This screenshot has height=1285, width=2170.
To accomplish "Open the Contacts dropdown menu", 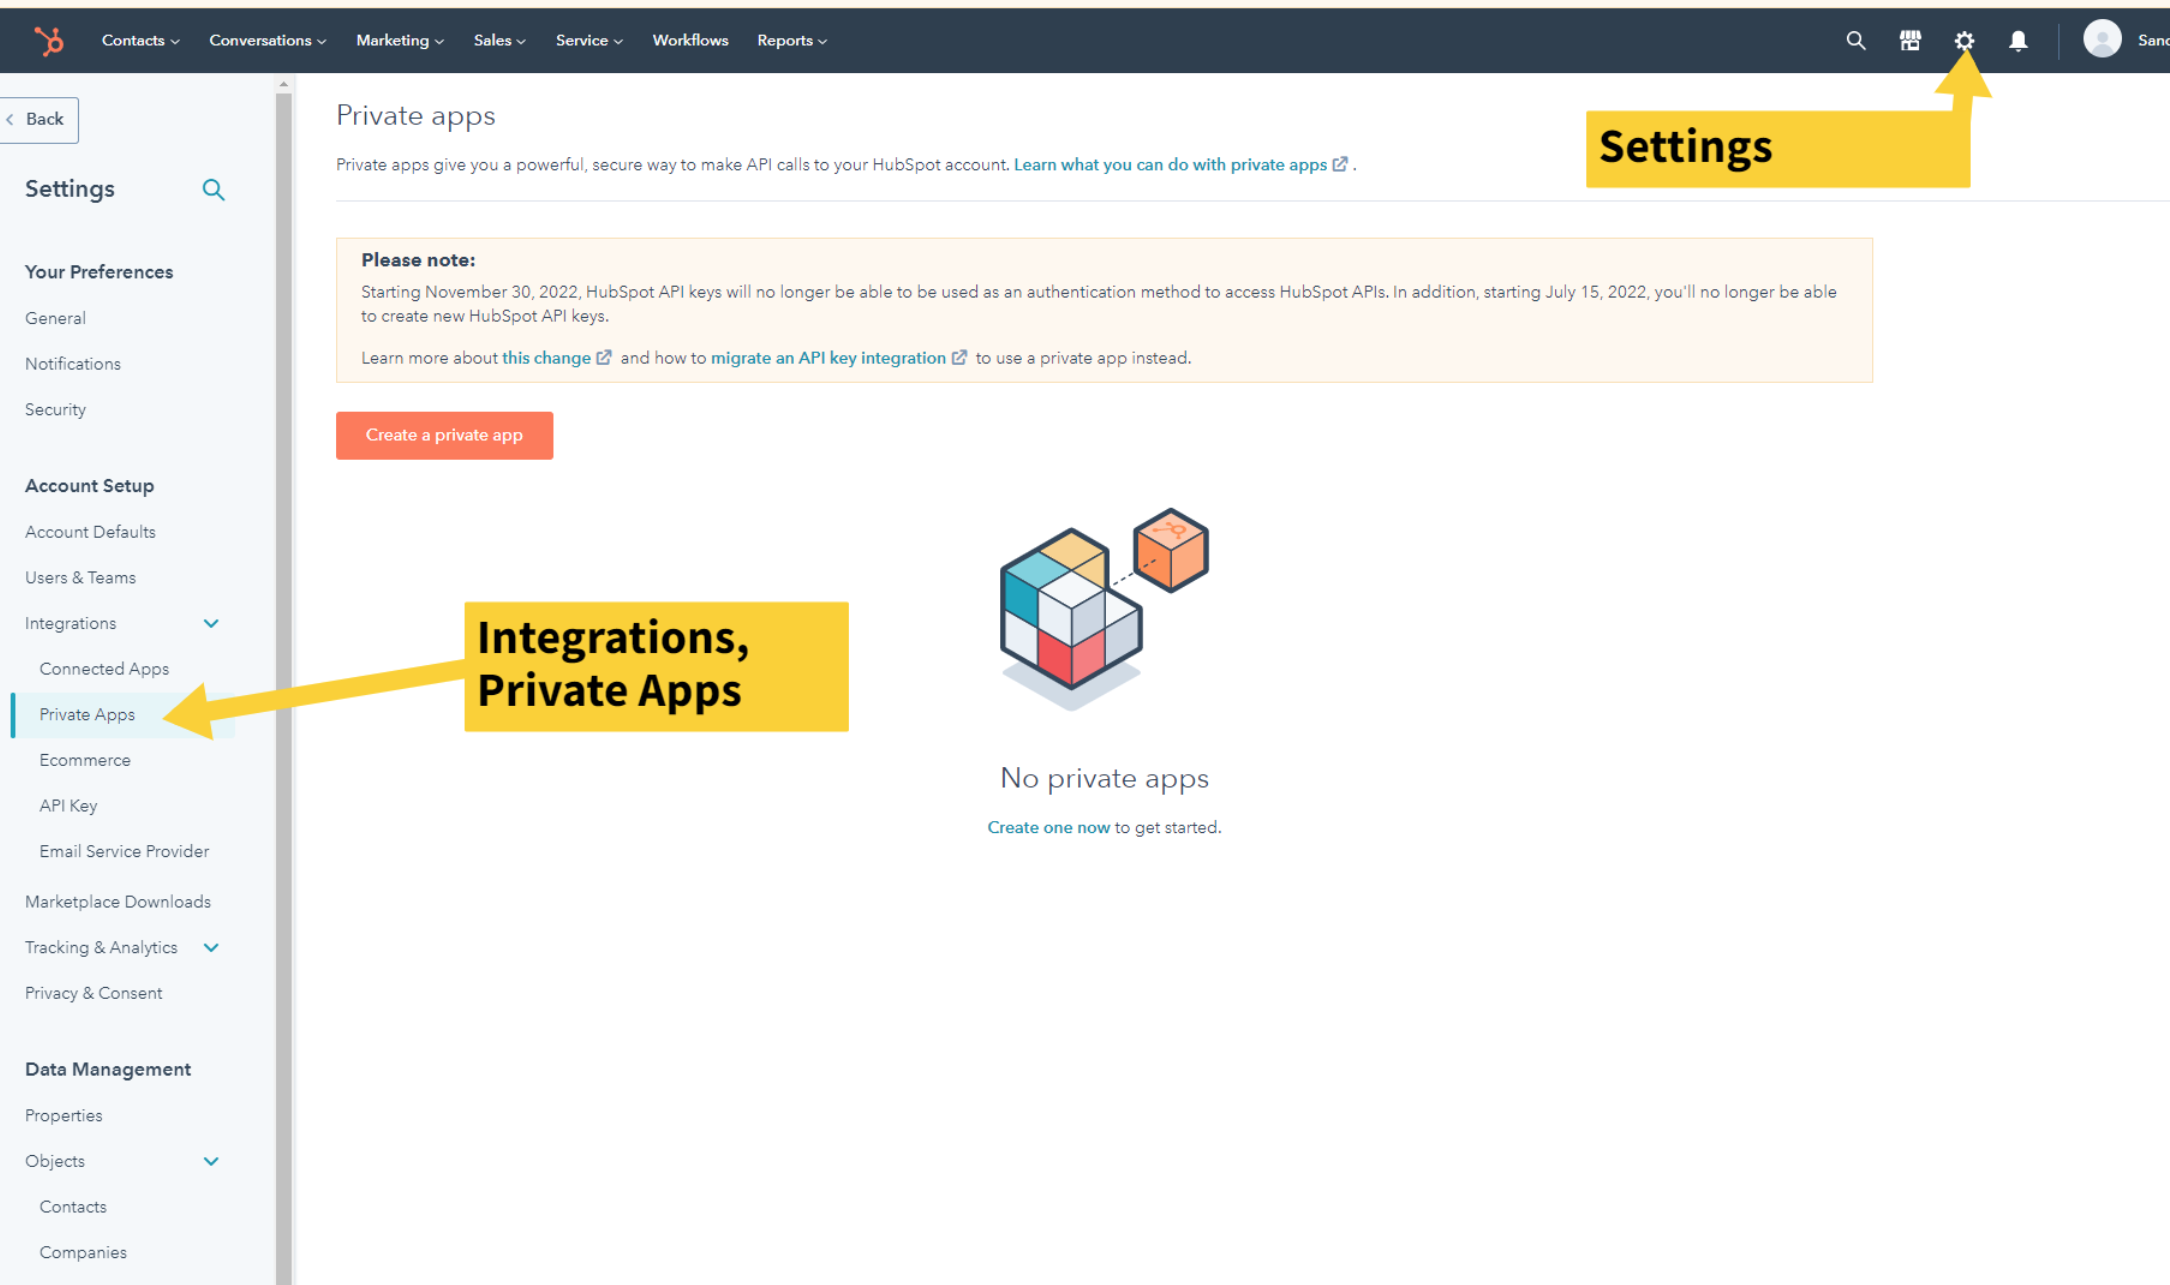I will [x=141, y=41].
